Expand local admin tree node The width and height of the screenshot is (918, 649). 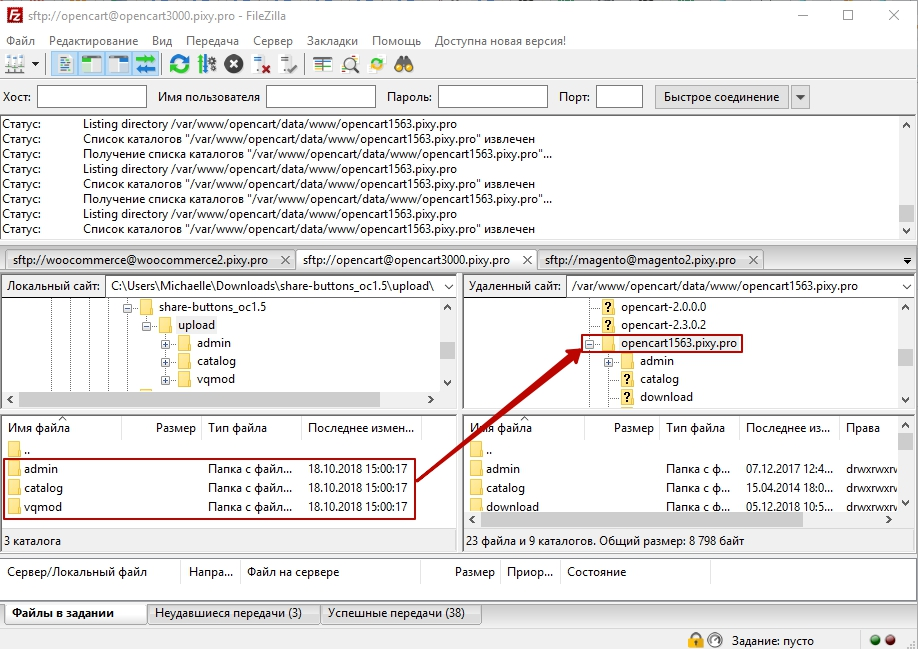pyautogui.click(x=166, y=344)
